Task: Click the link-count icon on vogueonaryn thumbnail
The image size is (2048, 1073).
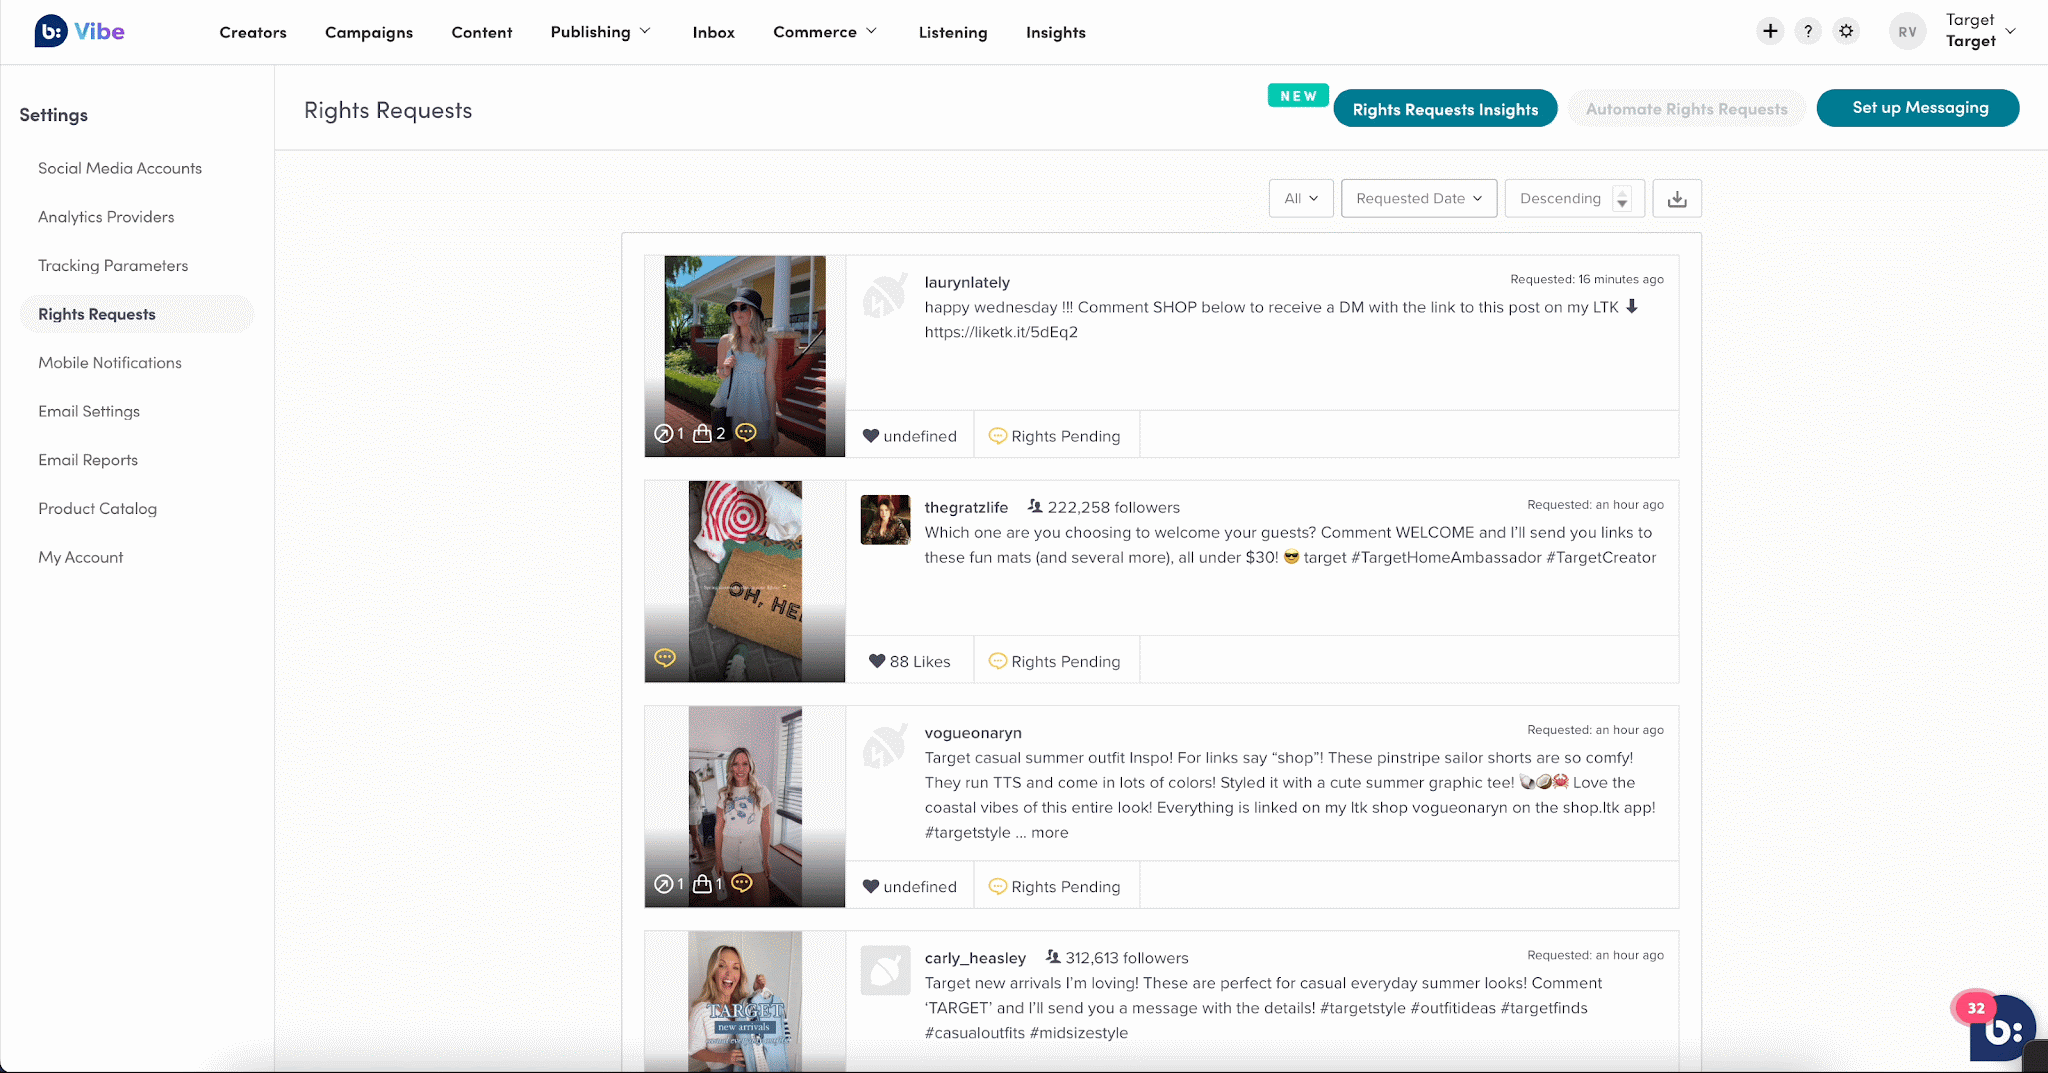Action: [x=663, y=884]
